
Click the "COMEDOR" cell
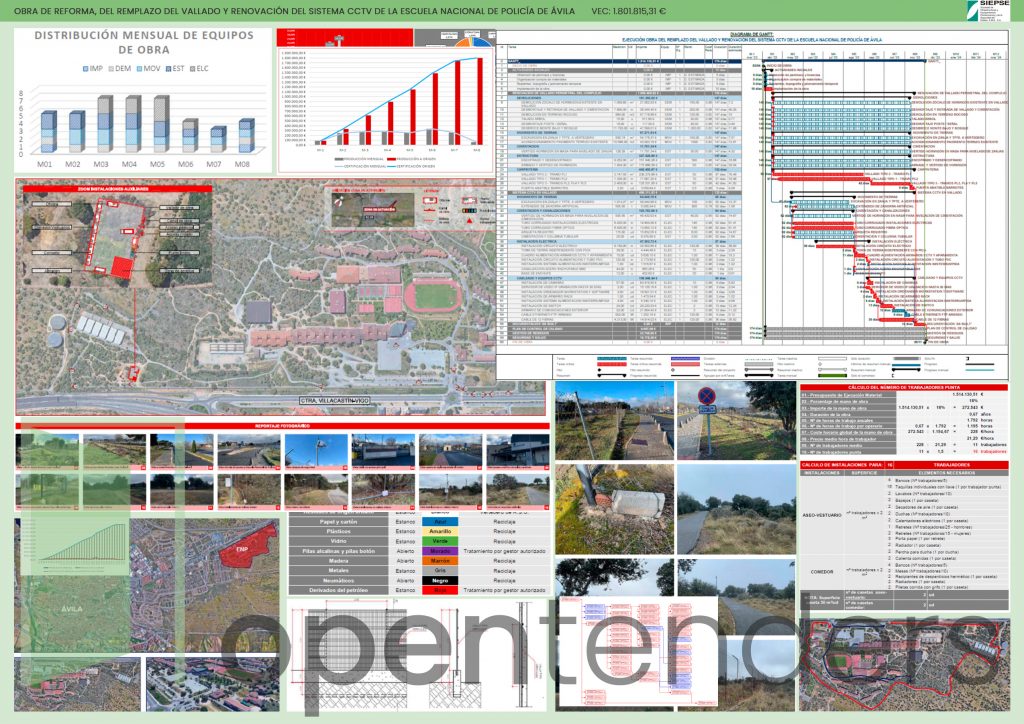(x=822, y=571)
